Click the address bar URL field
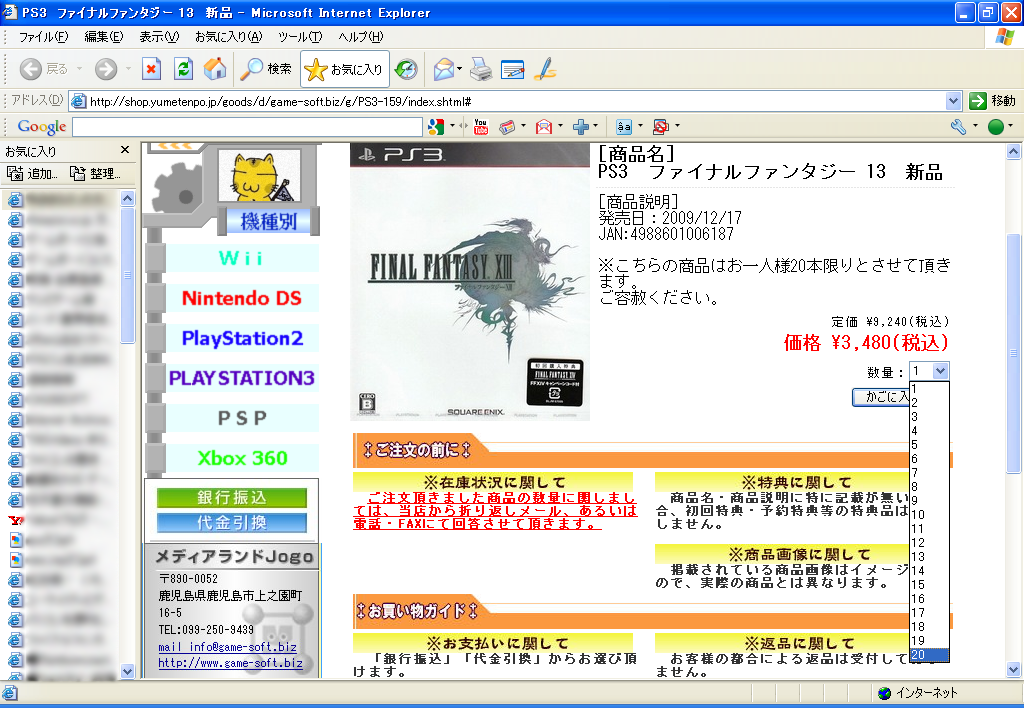Viewport: 1024px width, 708px height. click(507, 101)
